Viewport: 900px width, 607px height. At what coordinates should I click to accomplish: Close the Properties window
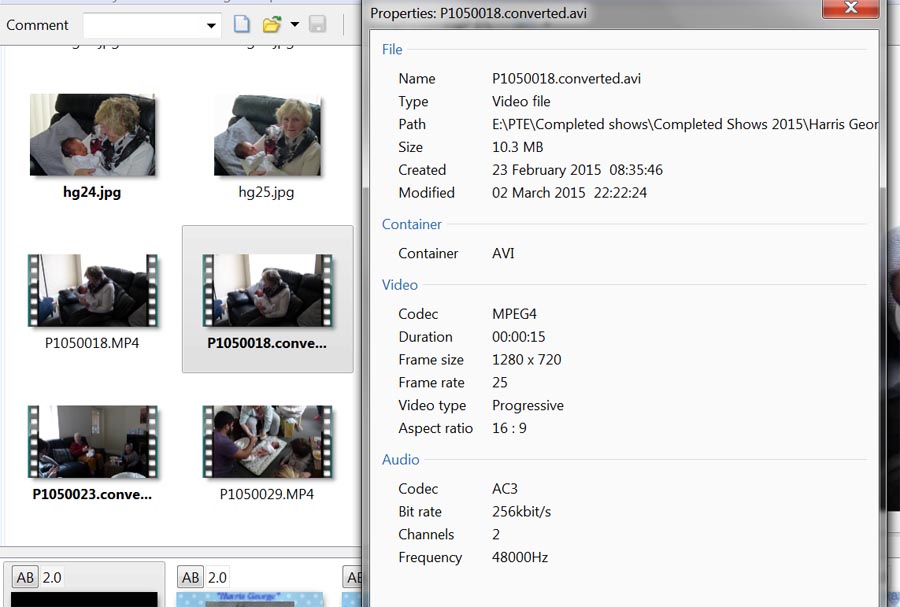851,9
